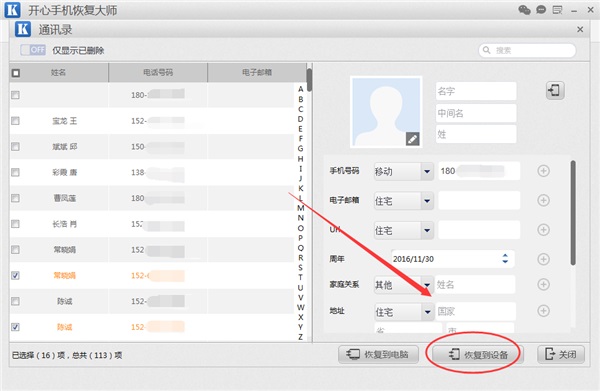Check the first unnamed 180 contact row
Screen dimensions: 600x391
[15, 95]
